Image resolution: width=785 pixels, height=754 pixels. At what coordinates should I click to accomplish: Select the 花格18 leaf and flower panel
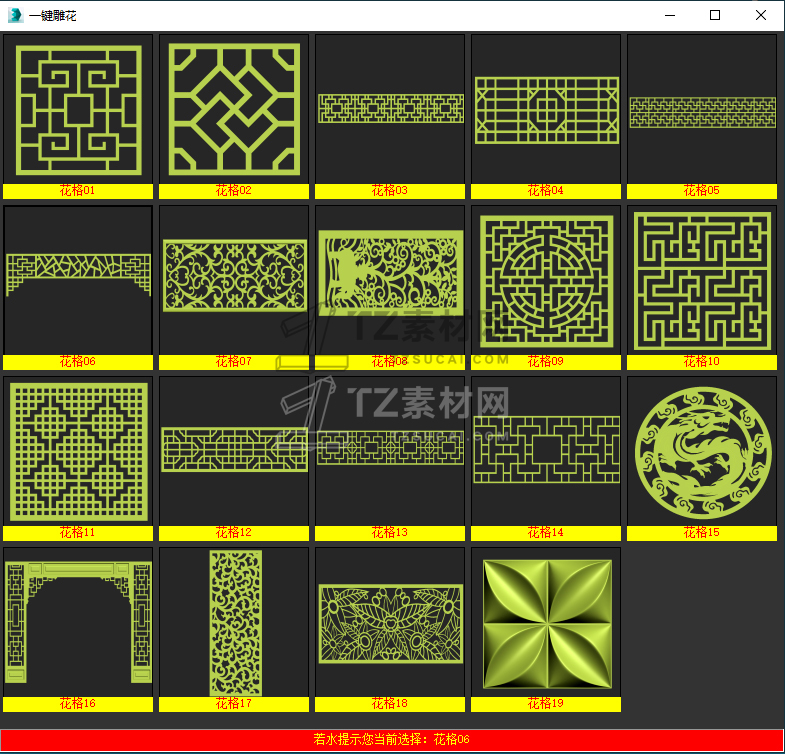point(390,622)
